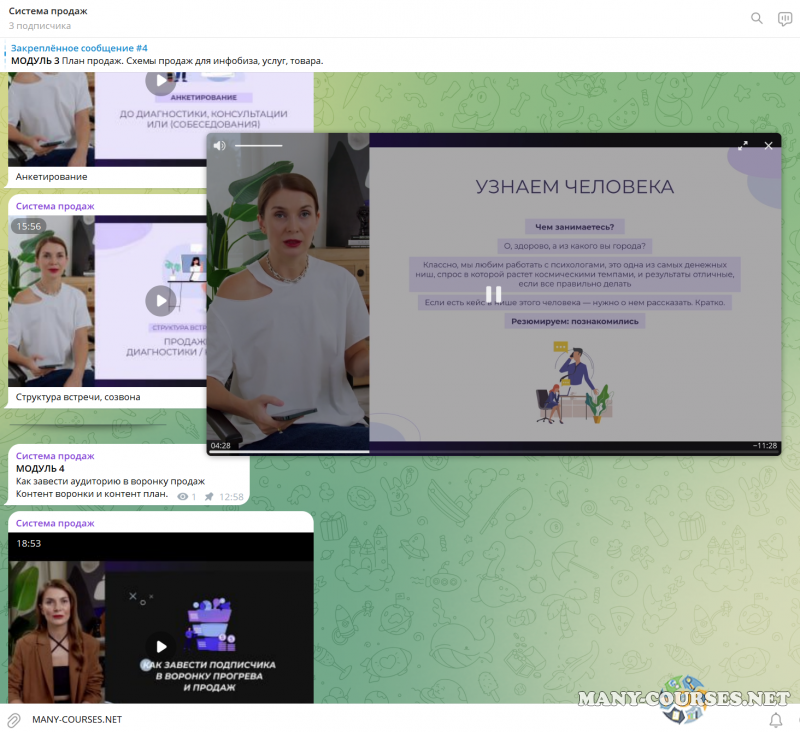
Task: Mute the video player speaker icon
Action: [x=220, y=145]
